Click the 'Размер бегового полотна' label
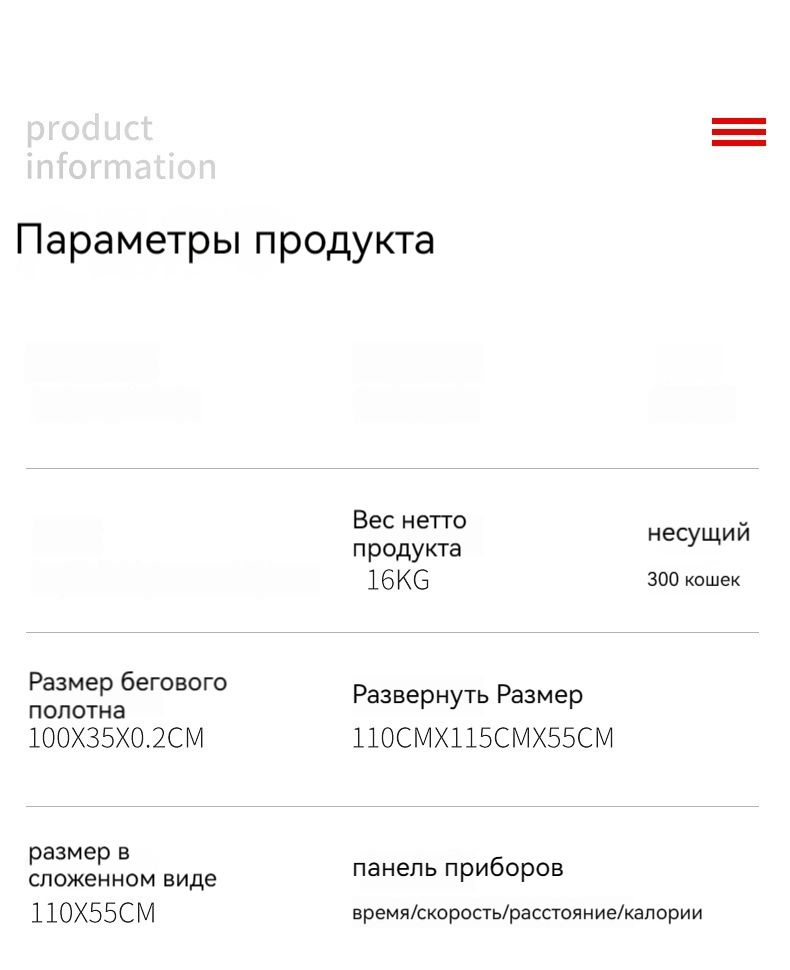Viewport: 790px width, 970px height. 127,696
